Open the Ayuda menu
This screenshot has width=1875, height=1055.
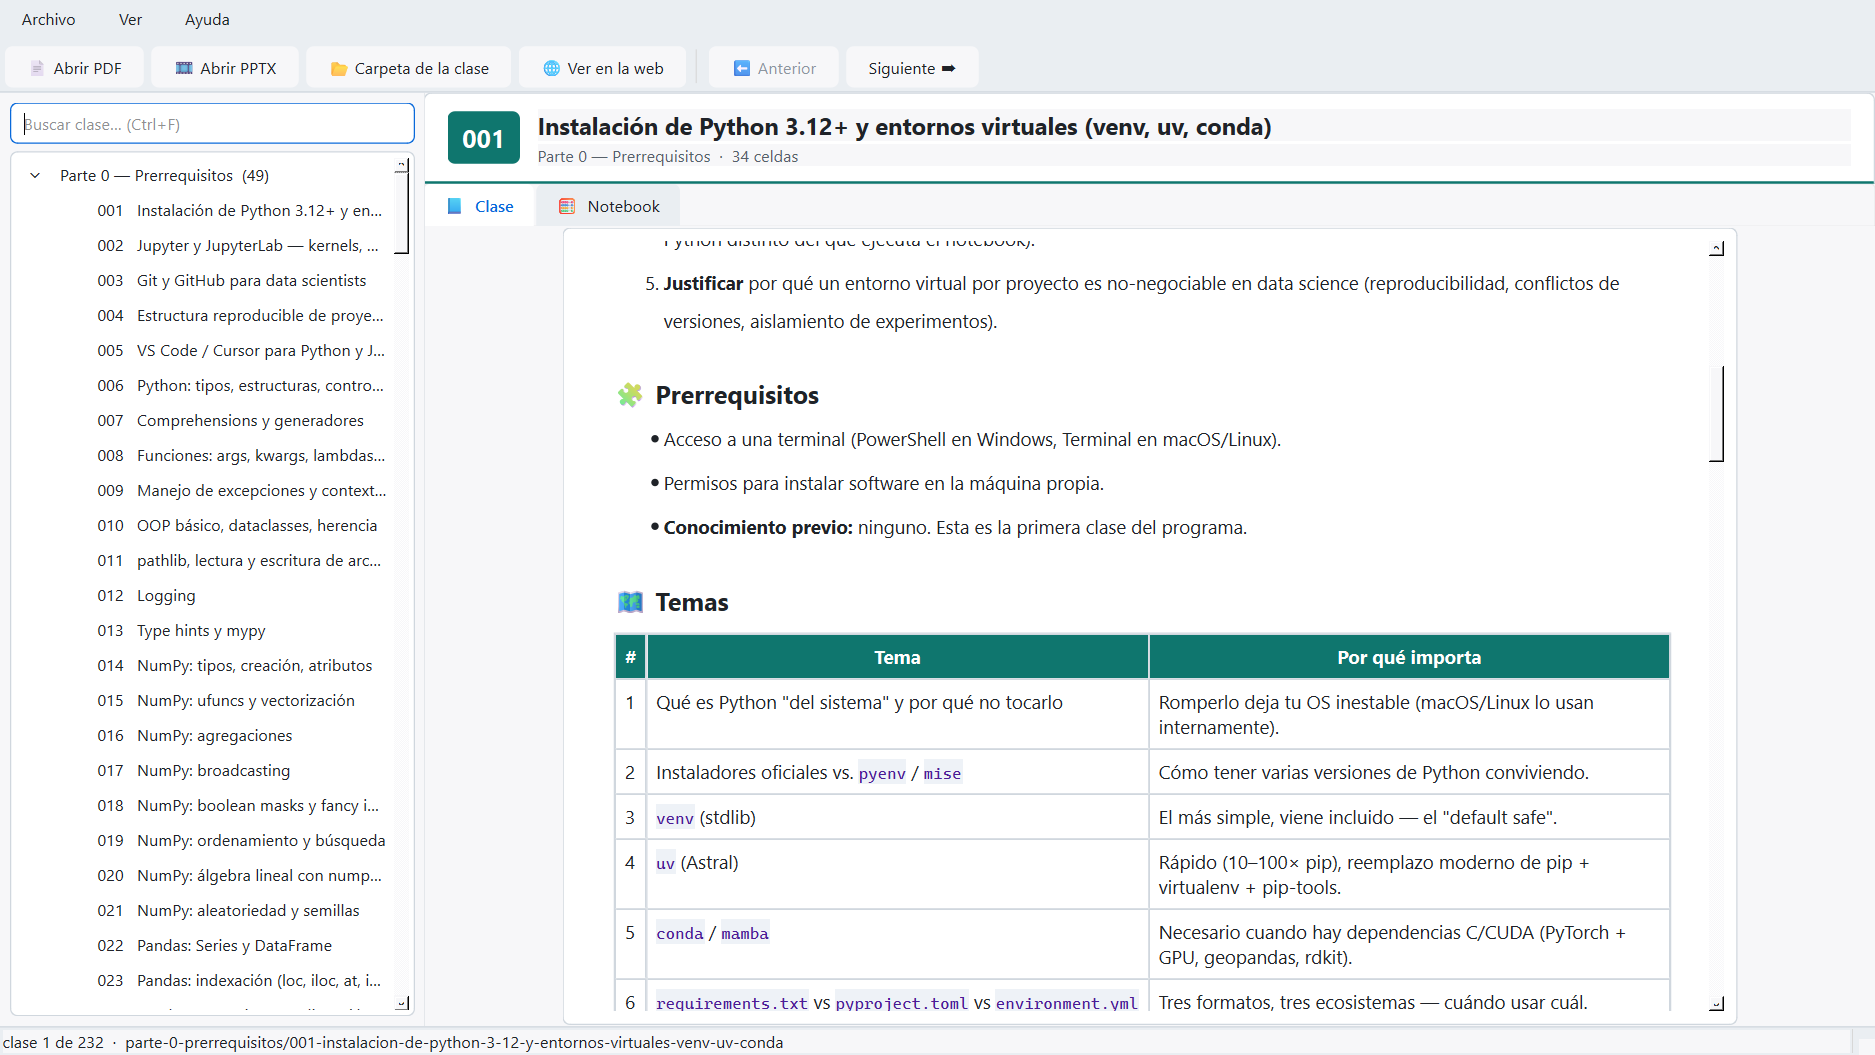[x=207, y=19]
